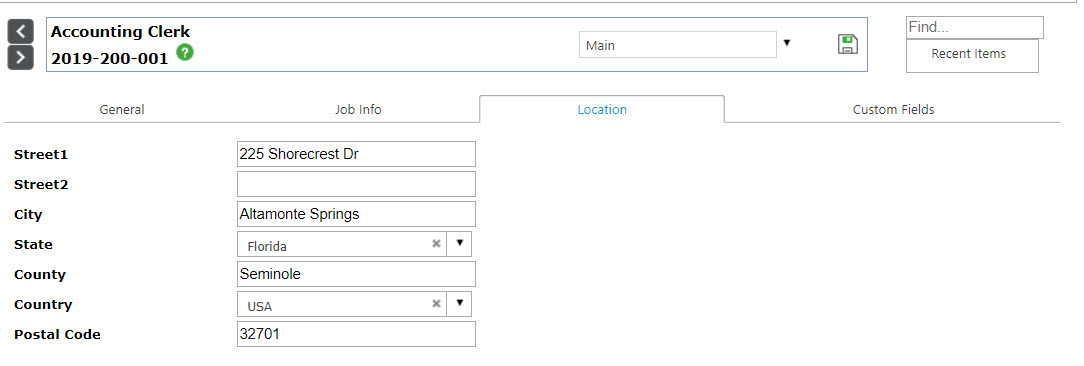
Task: Click the State label
Action: point(33,244)
